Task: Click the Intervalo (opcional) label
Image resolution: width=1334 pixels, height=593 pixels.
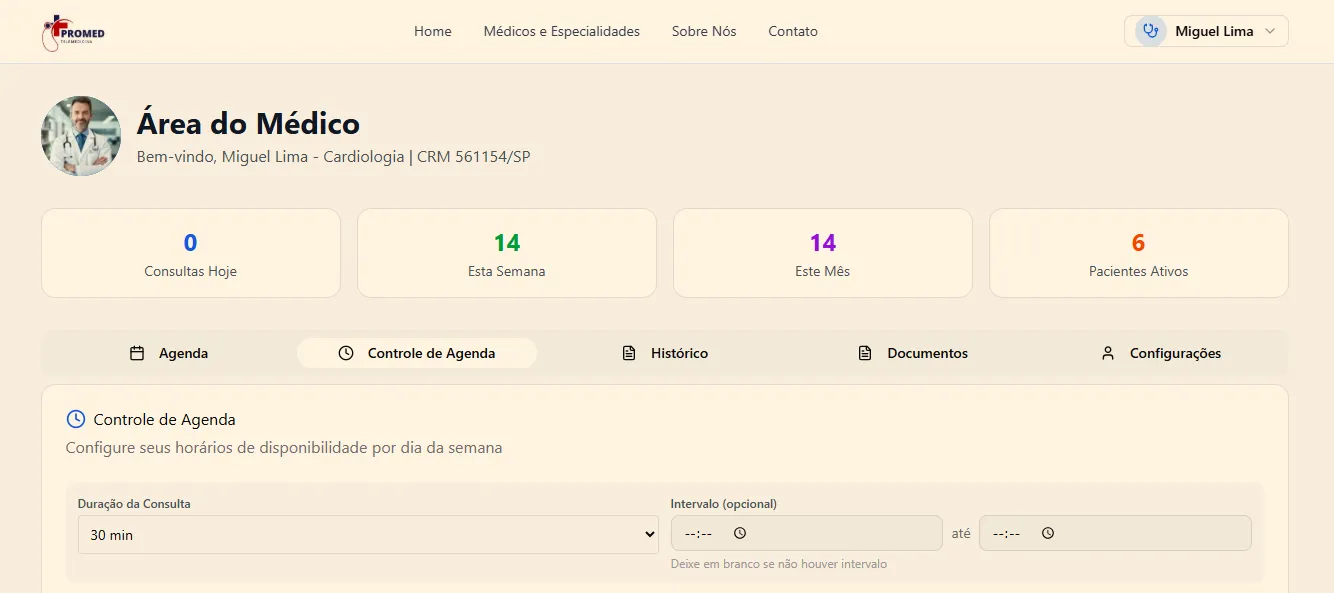Action: point(724,503)
